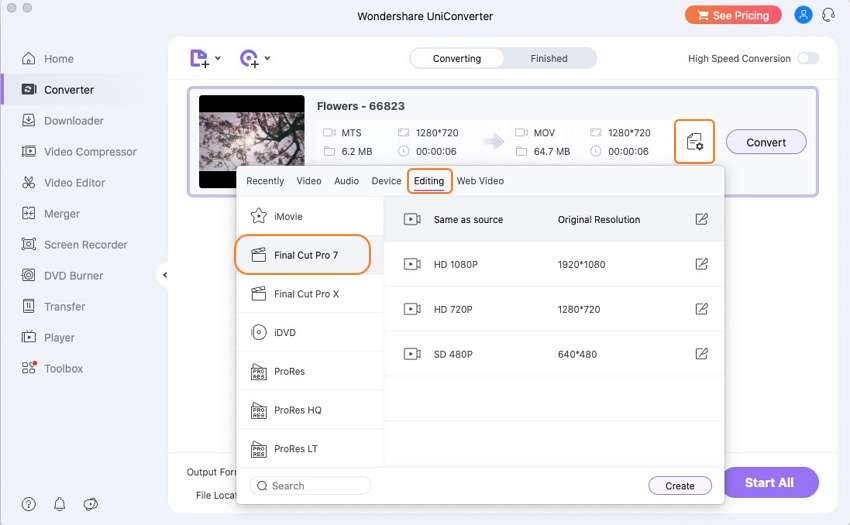Image resolution: width=850 pixels, height=525 pixels.
Task: Click the Create custom preset button
Action: coord(679,486)
